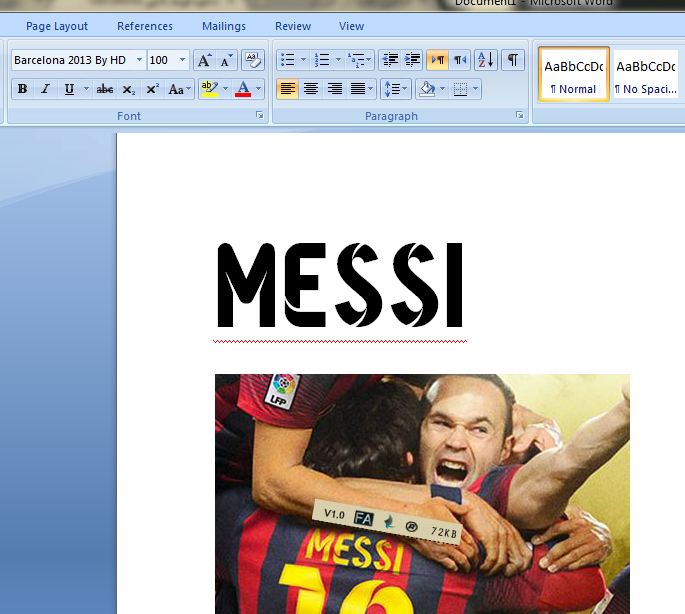
Task: Justify the paragraph text
Action: (x=358, y=89)
